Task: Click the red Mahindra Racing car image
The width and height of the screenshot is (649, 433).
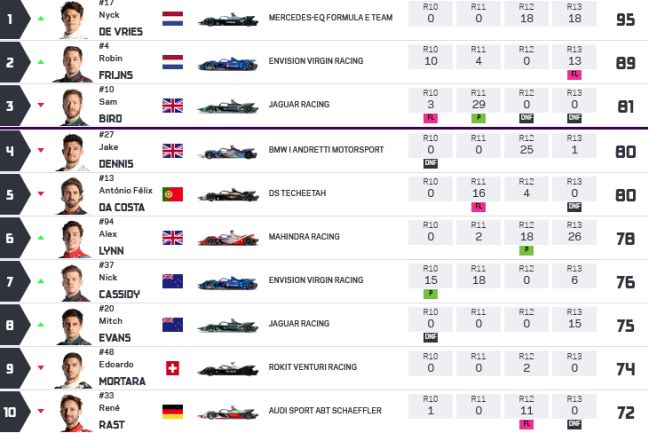Action: tap(228, 238)
